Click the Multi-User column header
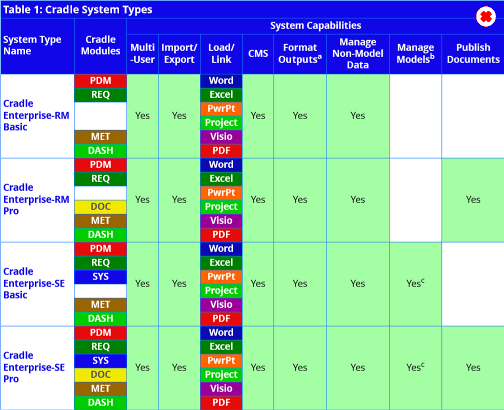This screenshot has height=410, width=504. click(142, 53)
